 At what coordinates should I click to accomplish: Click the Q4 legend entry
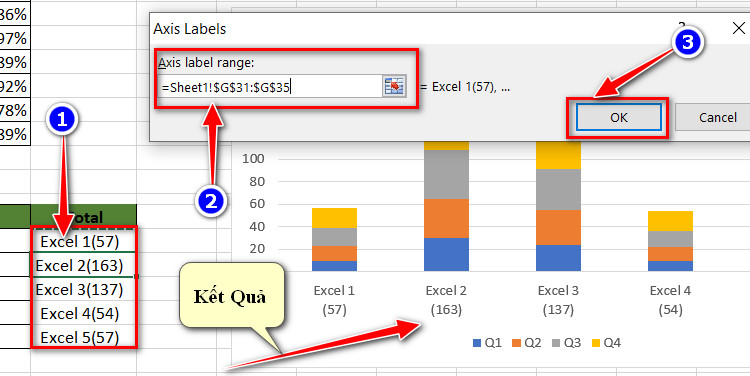click(606, 343)
